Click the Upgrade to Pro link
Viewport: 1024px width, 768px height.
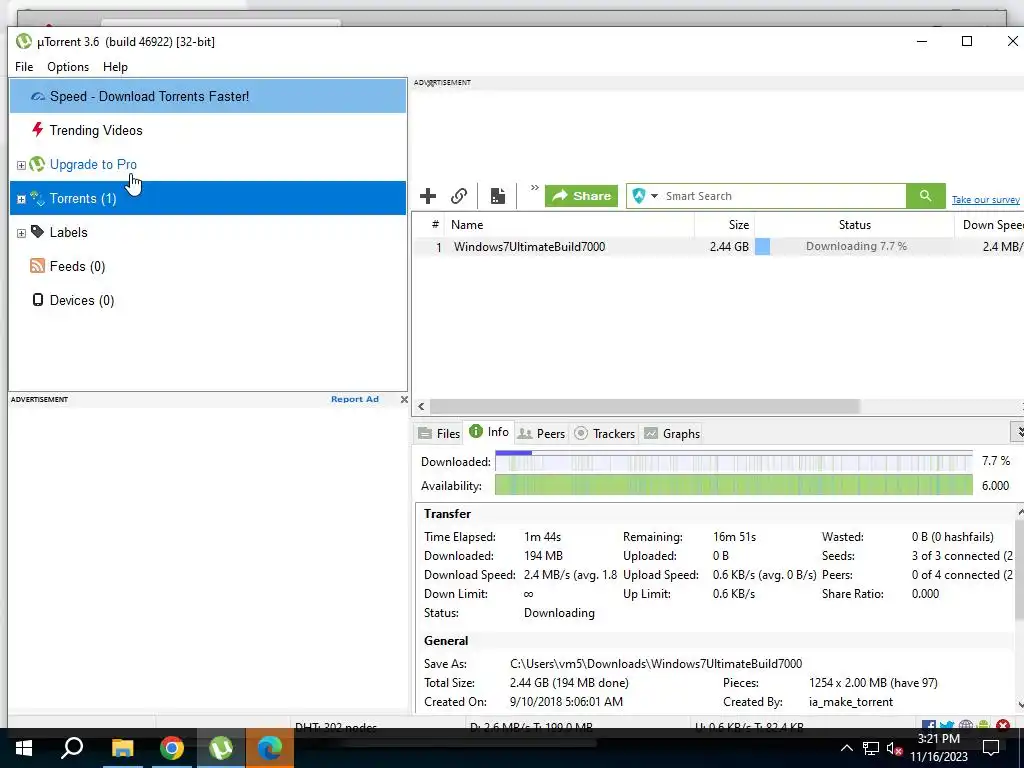coord(93,165)
